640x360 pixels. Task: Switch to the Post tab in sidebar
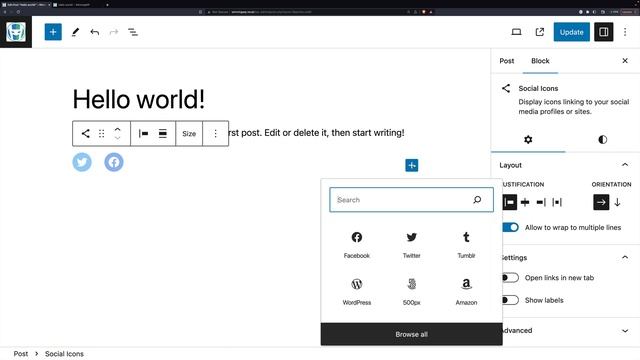coord(507,61)
